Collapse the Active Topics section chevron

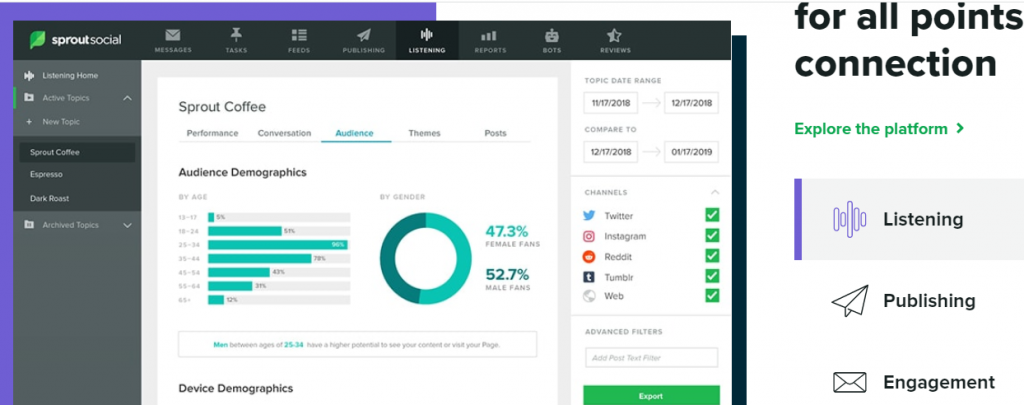127,98
